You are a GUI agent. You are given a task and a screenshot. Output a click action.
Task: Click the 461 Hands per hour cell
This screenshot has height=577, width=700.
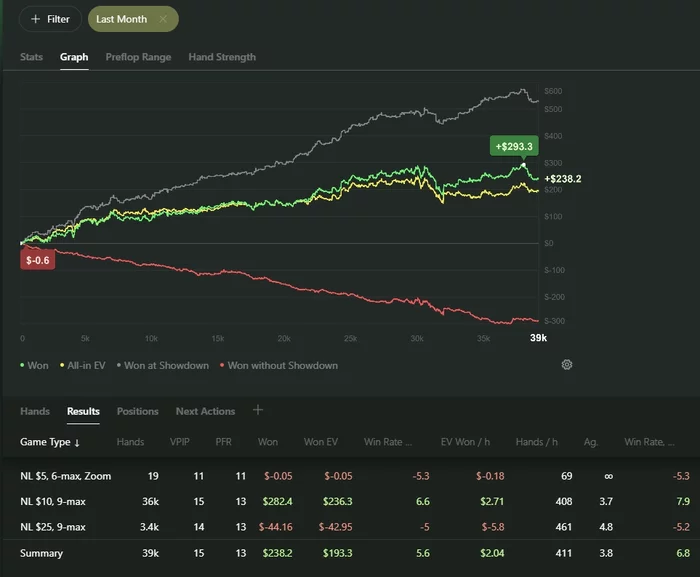(x=563, y=527)
